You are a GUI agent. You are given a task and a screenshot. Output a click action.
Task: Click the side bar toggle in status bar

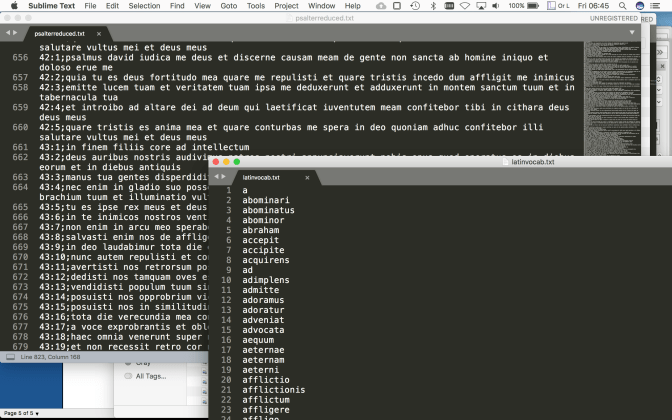tap(10, 356)
